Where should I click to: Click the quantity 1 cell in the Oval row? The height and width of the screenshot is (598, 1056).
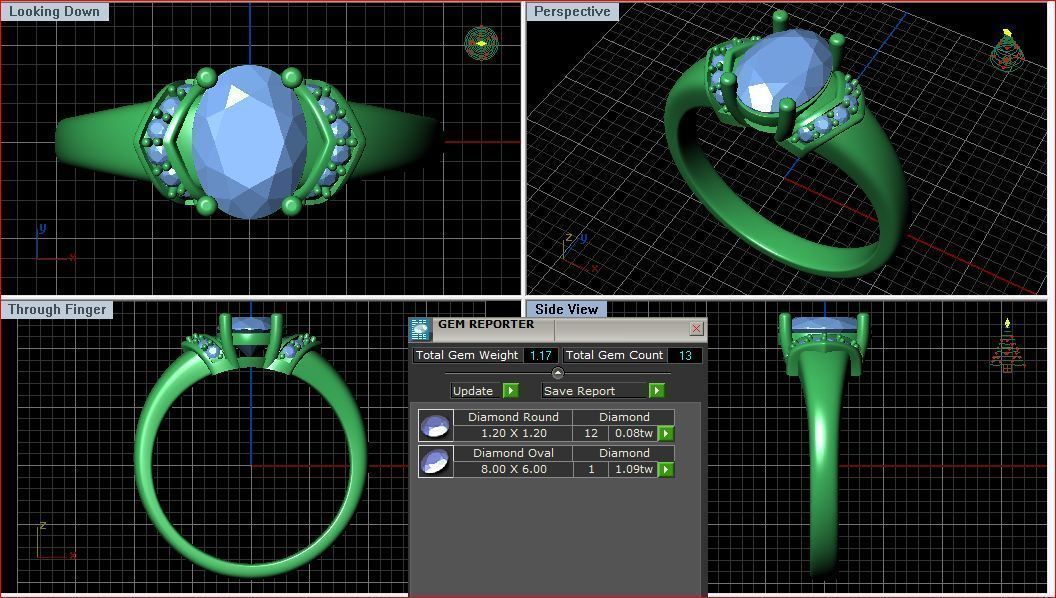[591, 469]
